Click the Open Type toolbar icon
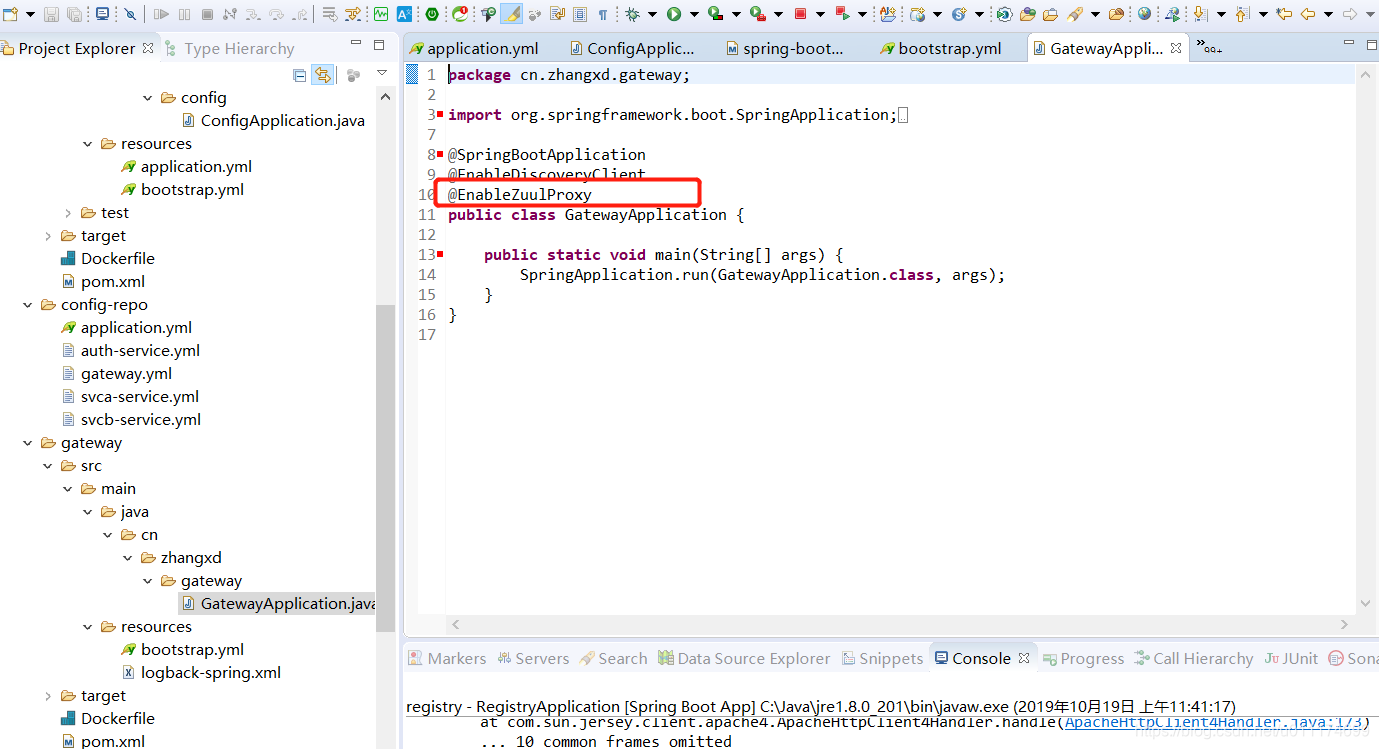Image resolution: width=1379 pixels, height=749 pixels. (x=1027, y=14)
